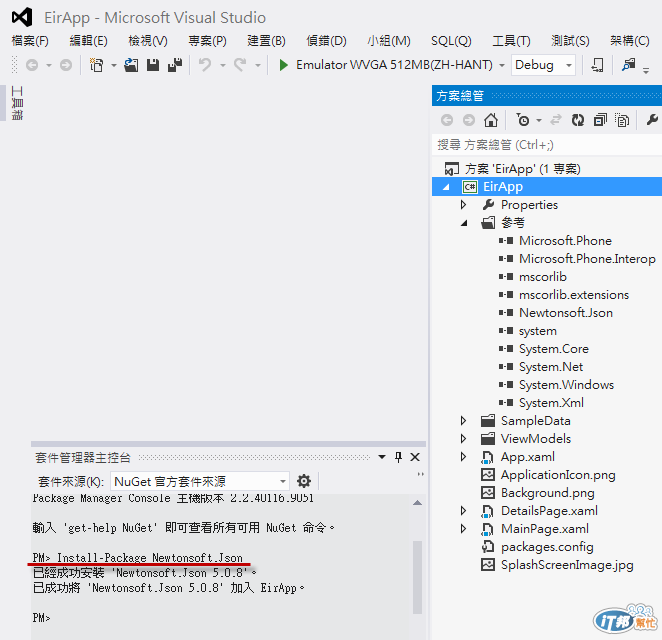Collapse the EirApp project node
The height and width of the screenshot is (640, 662).
(446, 187)
